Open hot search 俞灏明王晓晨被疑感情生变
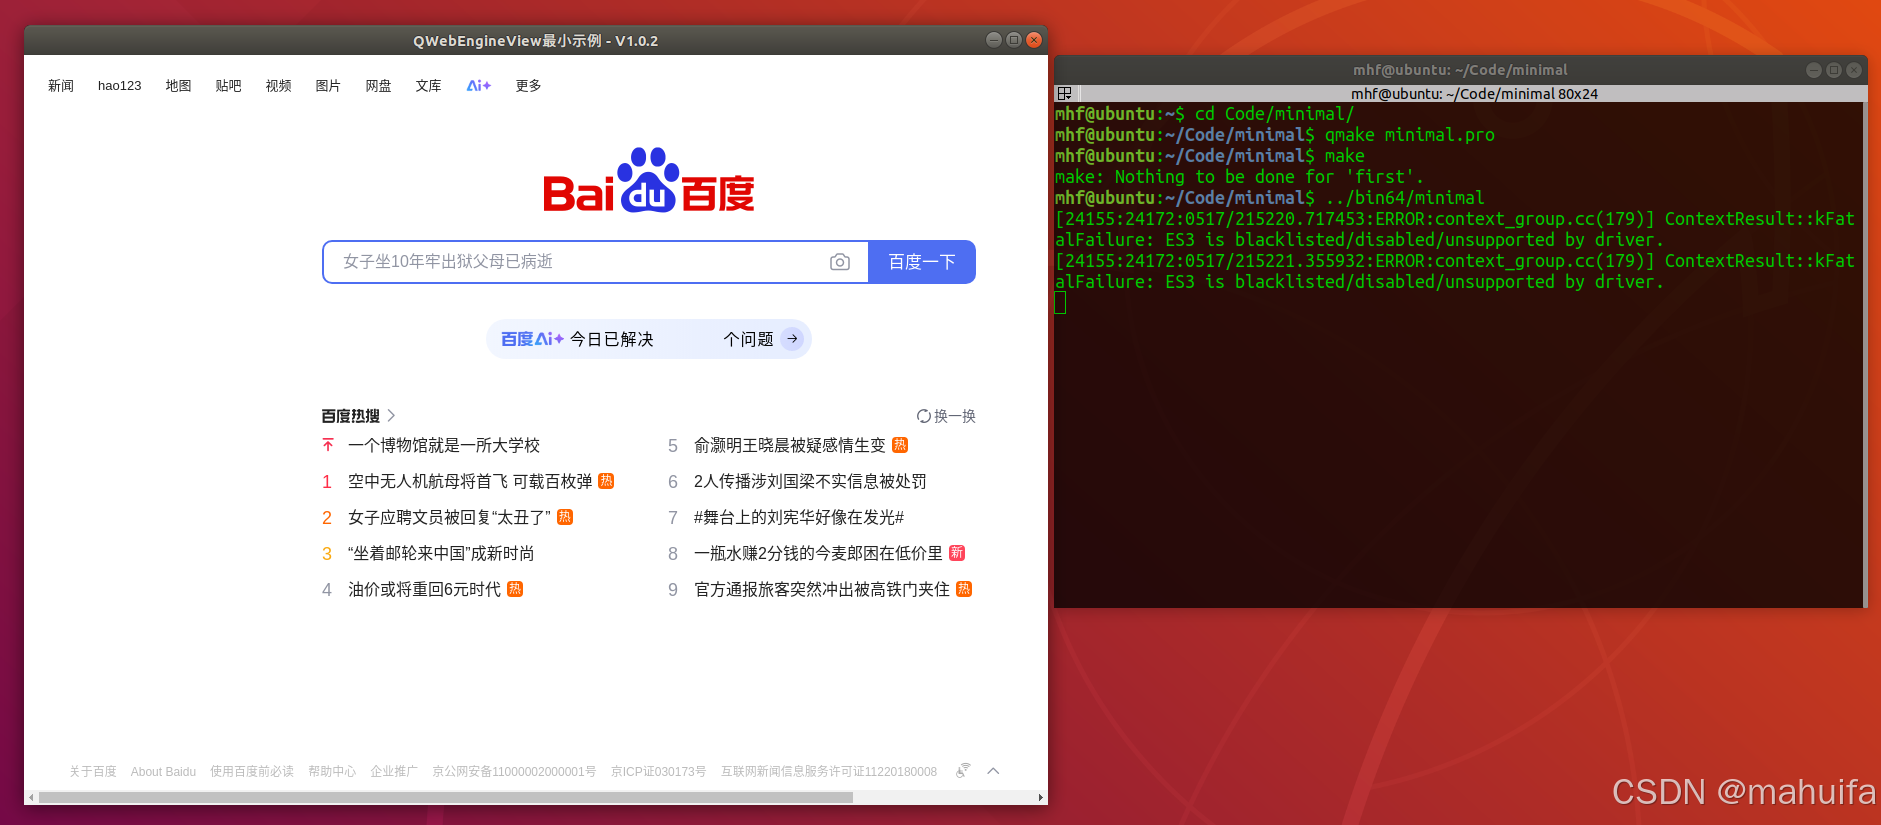Image resolution: width=1881 pixels, height=825 pixels. 790,445
